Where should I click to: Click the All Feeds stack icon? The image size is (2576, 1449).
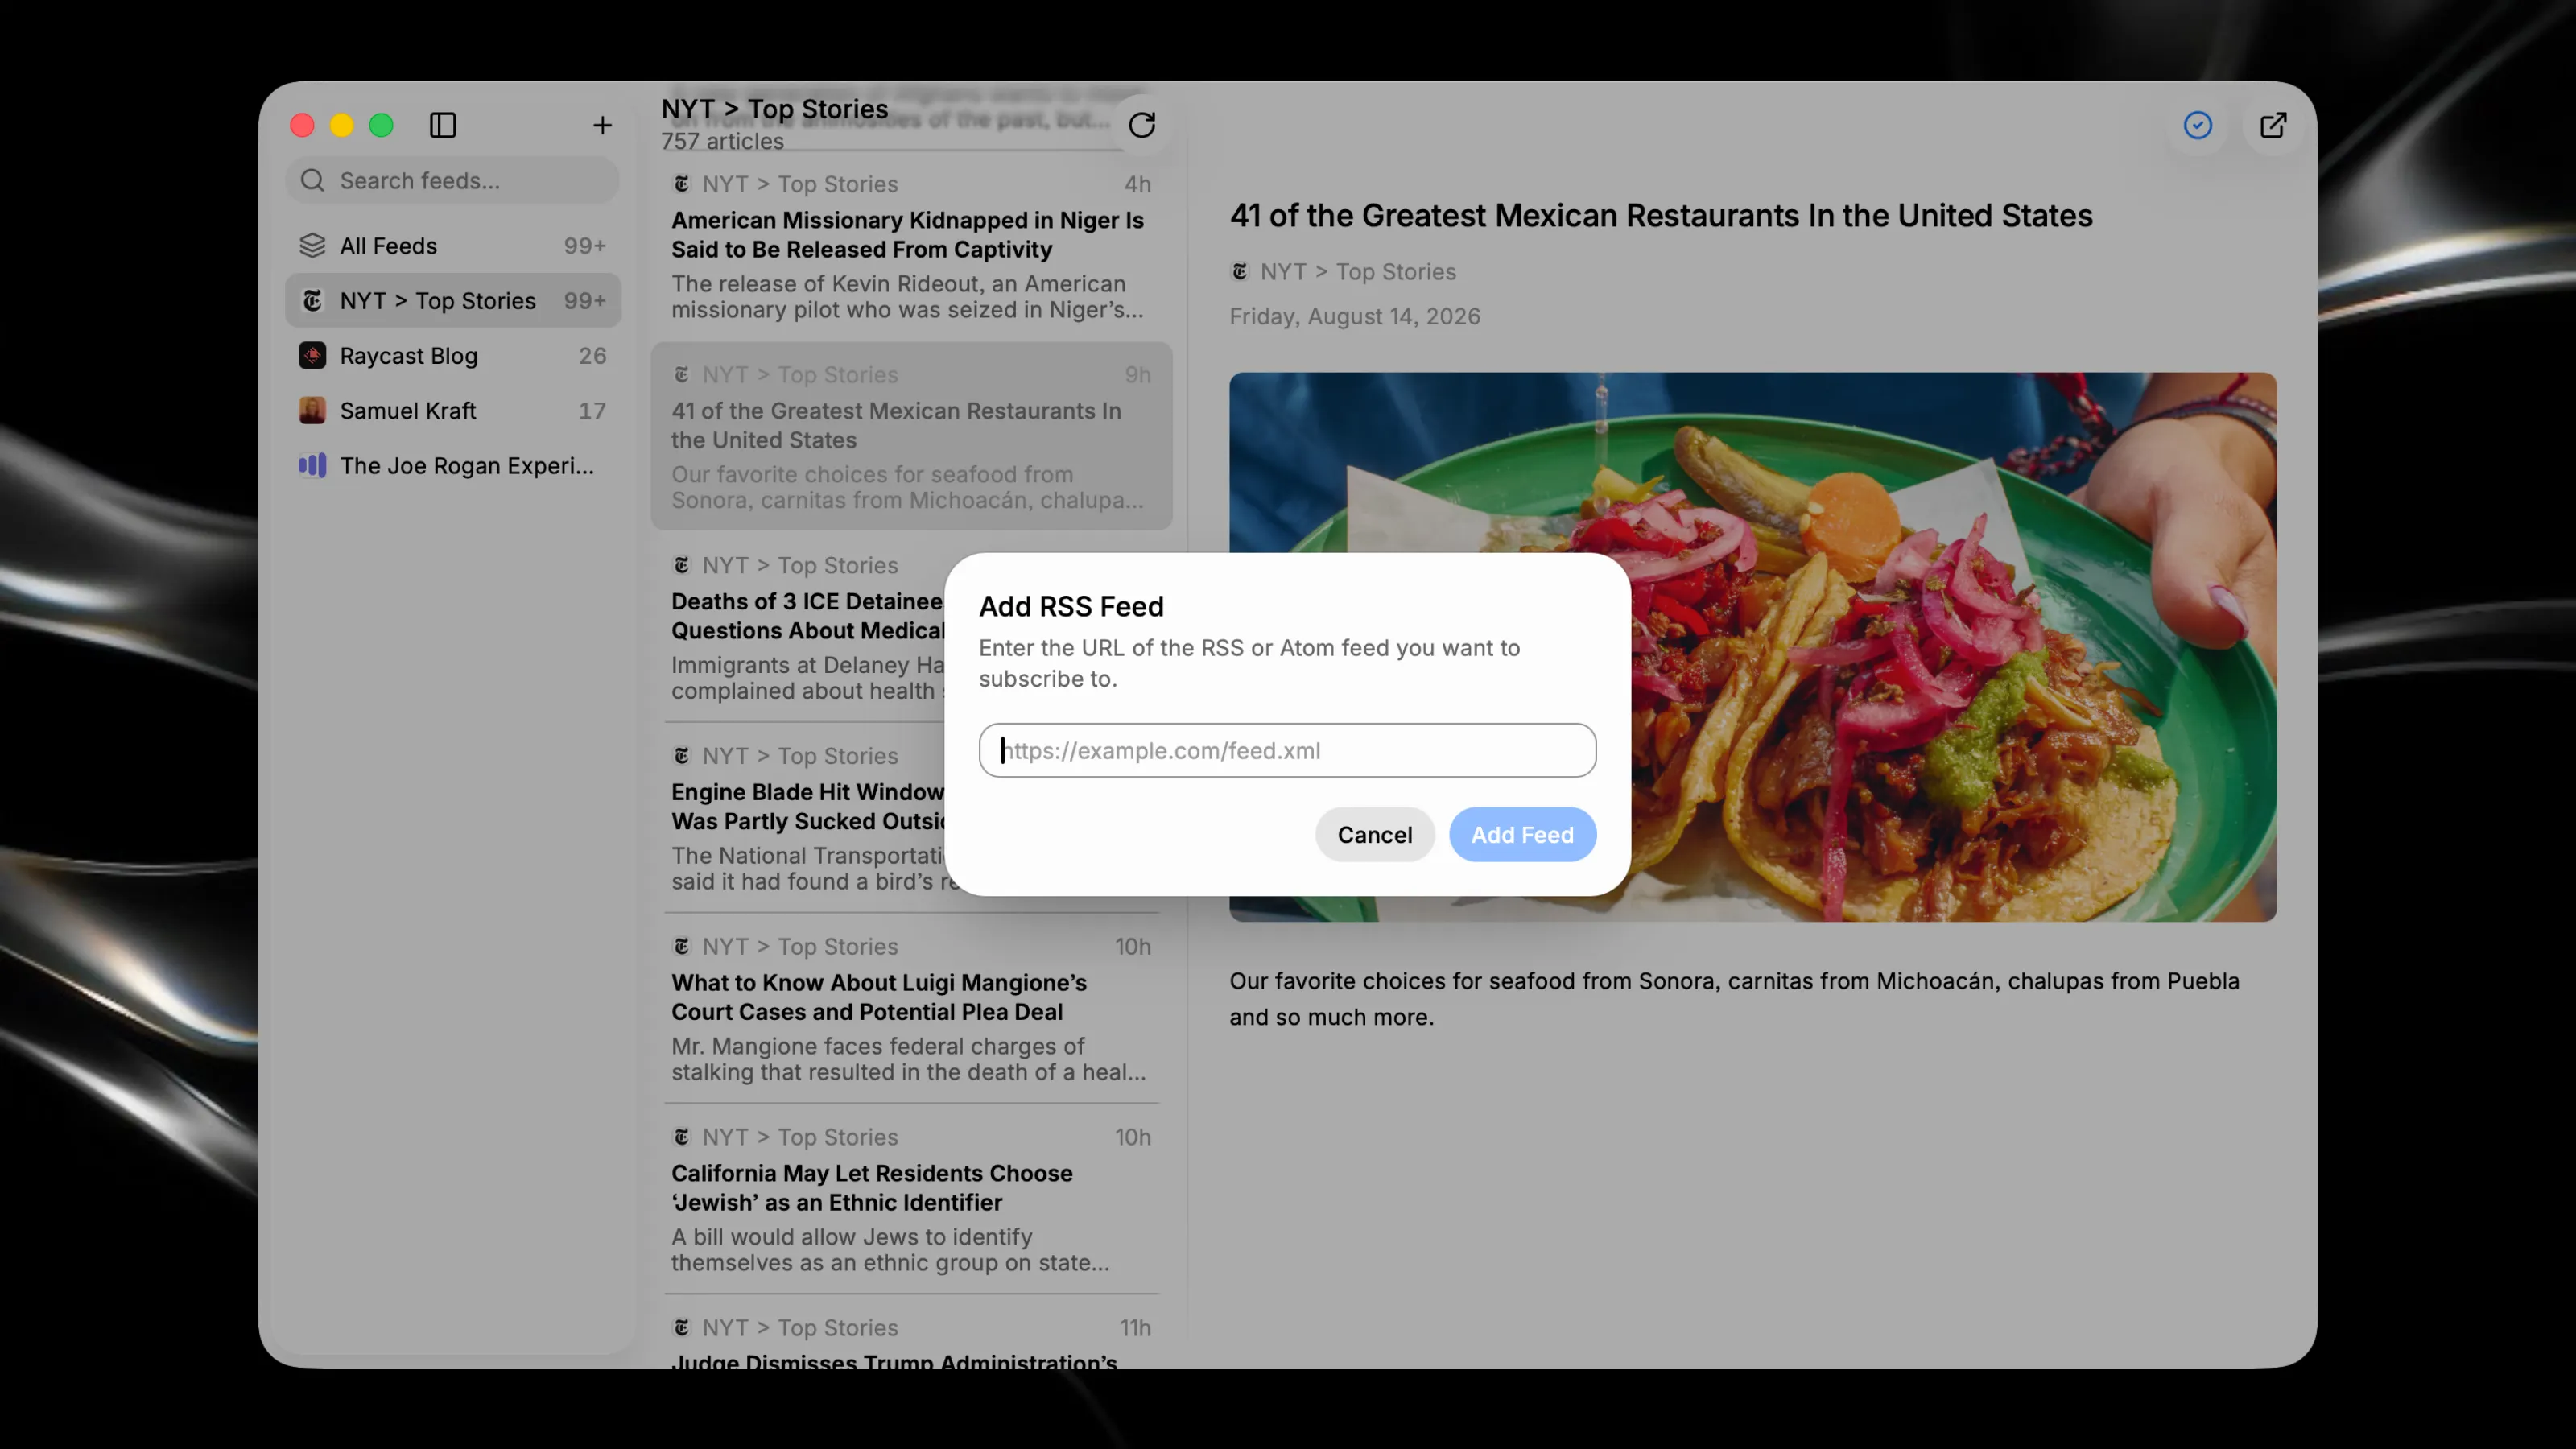312,245
